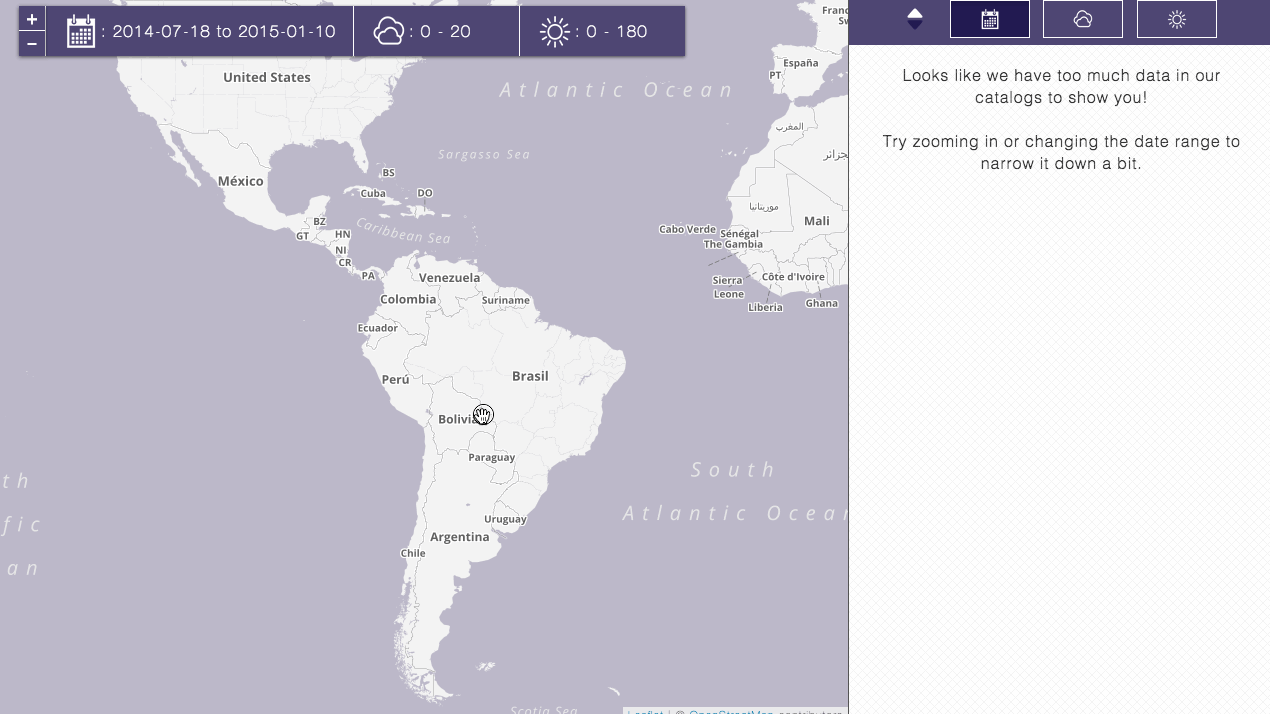Click the Bolivia map label

tap(460, 419)
